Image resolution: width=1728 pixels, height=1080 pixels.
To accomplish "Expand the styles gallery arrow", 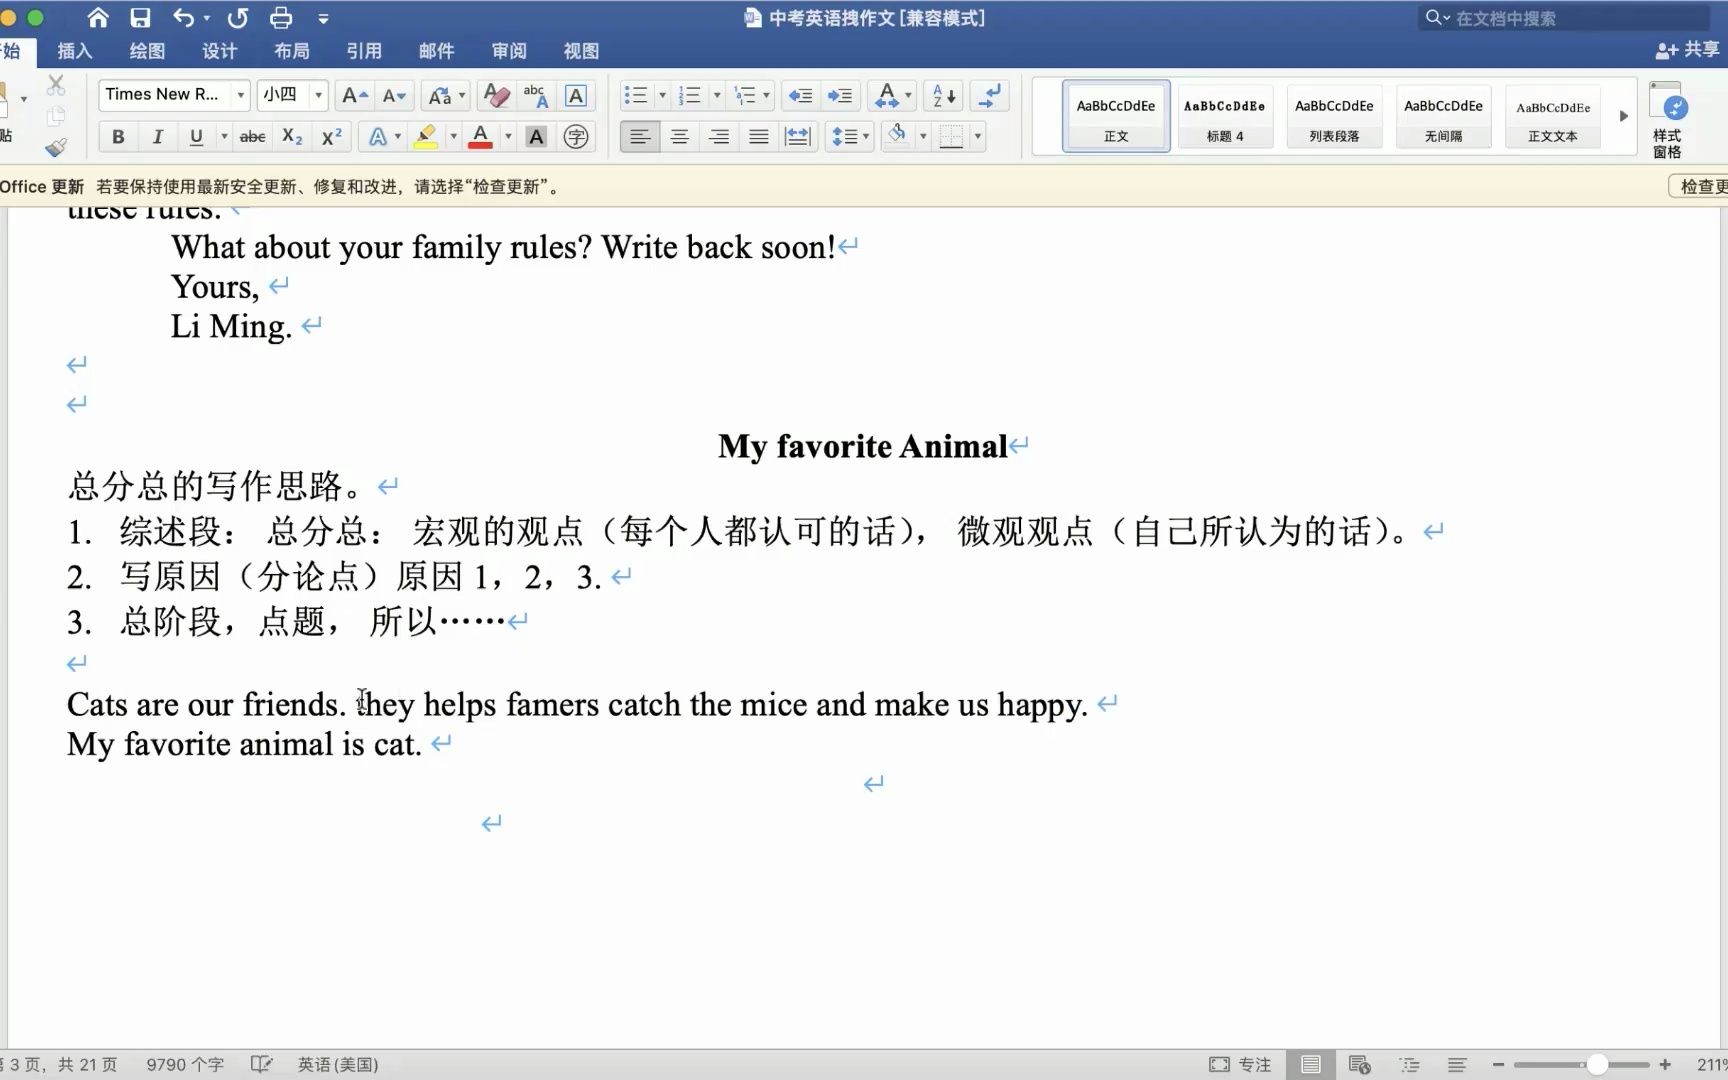I will 1623,116.
